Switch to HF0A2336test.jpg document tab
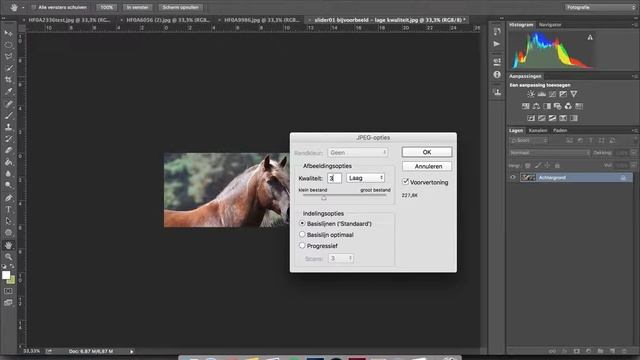Image resolution: width=640 pixels, height=360 pixels. [x=69, y=20]
